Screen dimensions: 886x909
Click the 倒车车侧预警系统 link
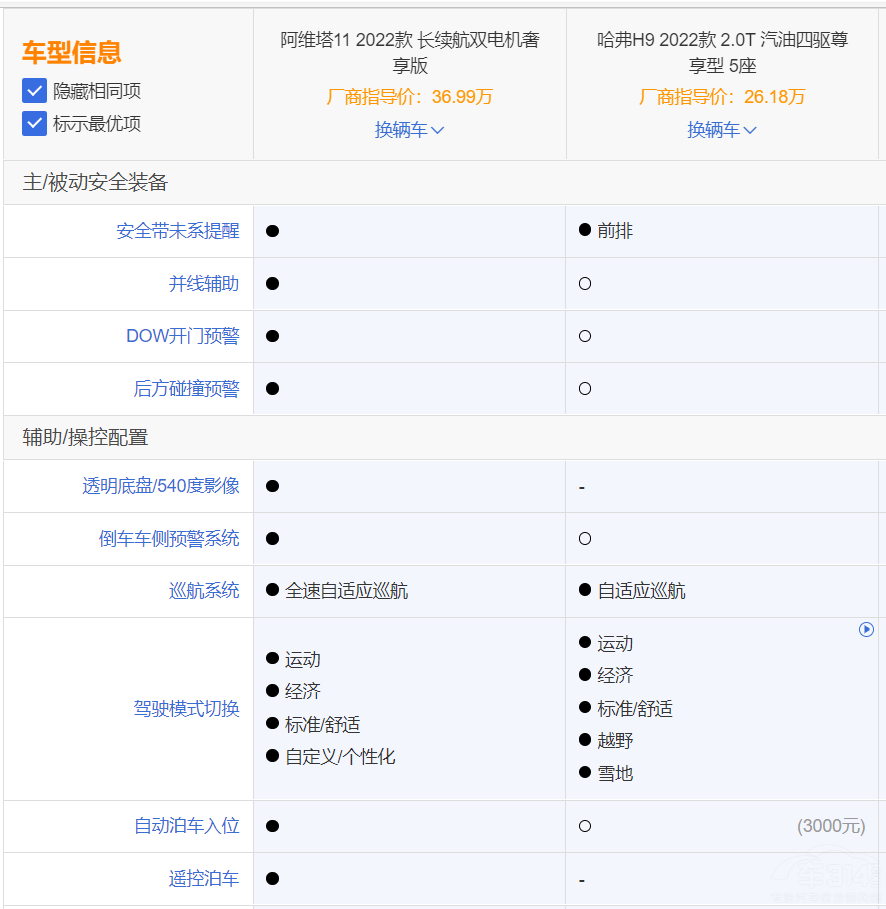[169, 539]
